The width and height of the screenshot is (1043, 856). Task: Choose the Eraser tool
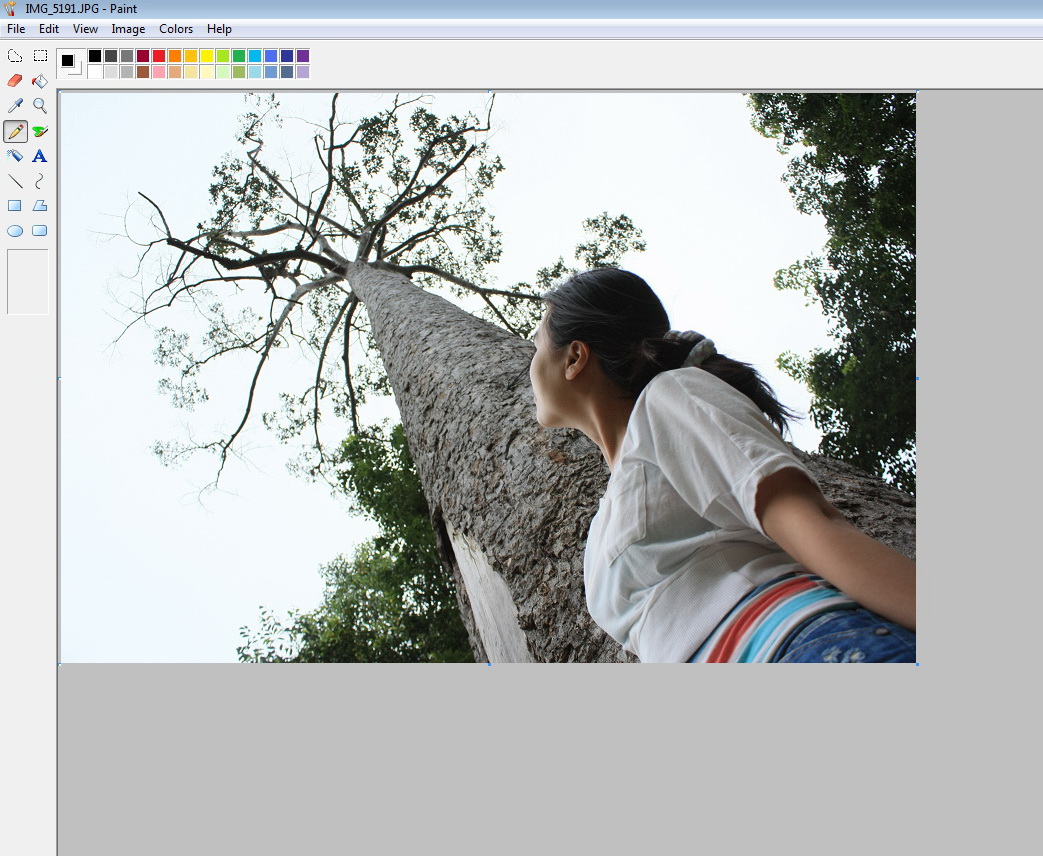pyautogui.click(x=15, y=81)
